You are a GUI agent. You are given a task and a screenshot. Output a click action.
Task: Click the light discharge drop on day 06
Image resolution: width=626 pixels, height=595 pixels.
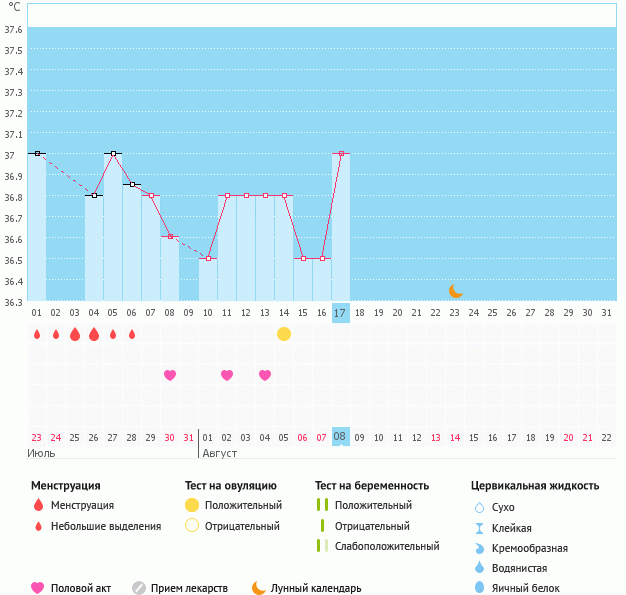pyautogui.click(x=132, y=334)
